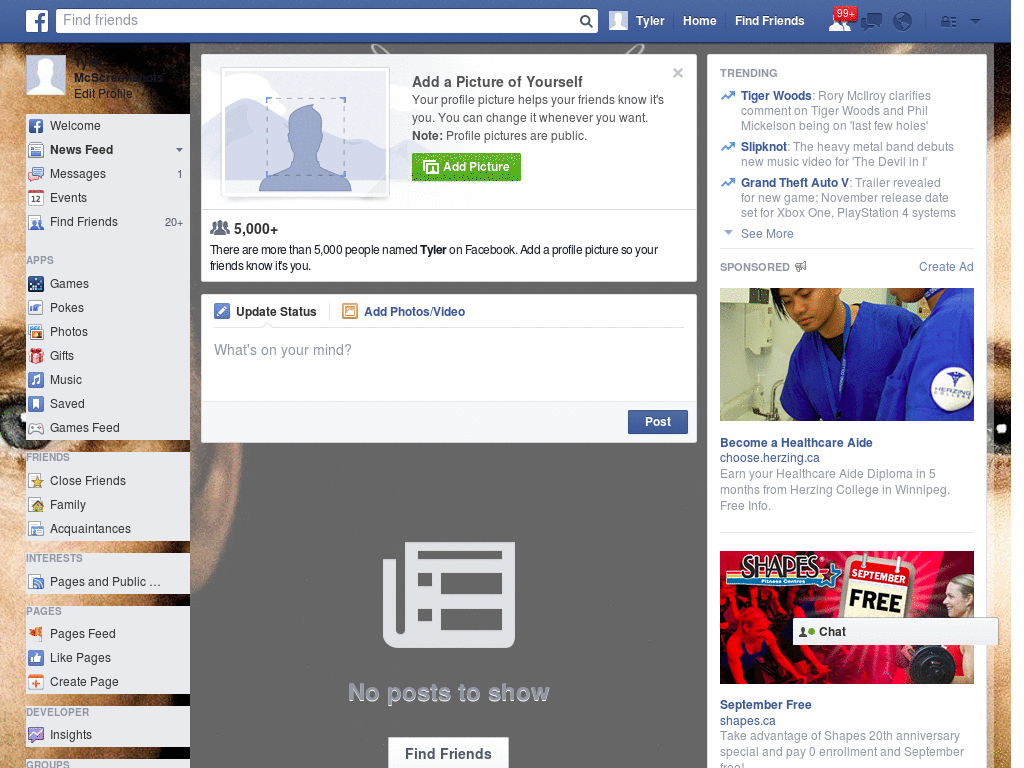Open Become a Healthcare Aide ad link
Image resolution: width=1024 pixels, height=768 pixels.
click(796, 443)
